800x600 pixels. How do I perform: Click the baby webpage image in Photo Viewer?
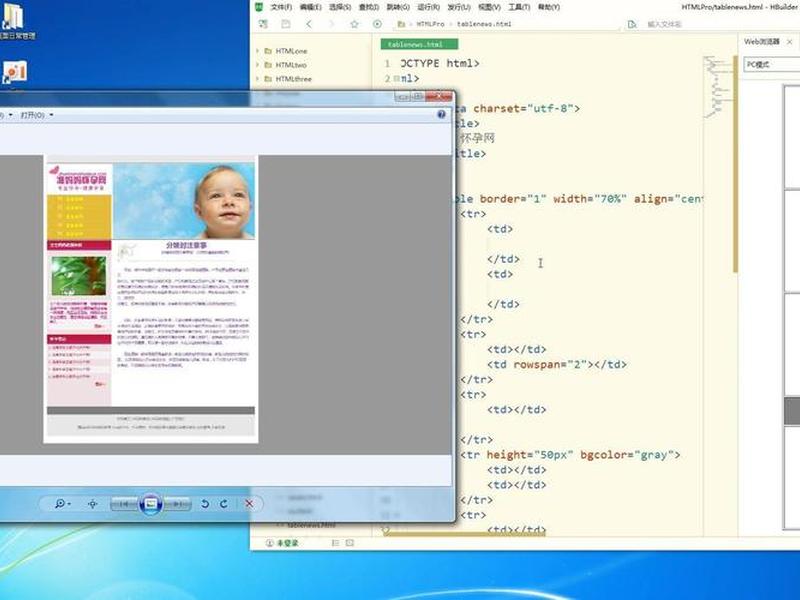point(151,299)
